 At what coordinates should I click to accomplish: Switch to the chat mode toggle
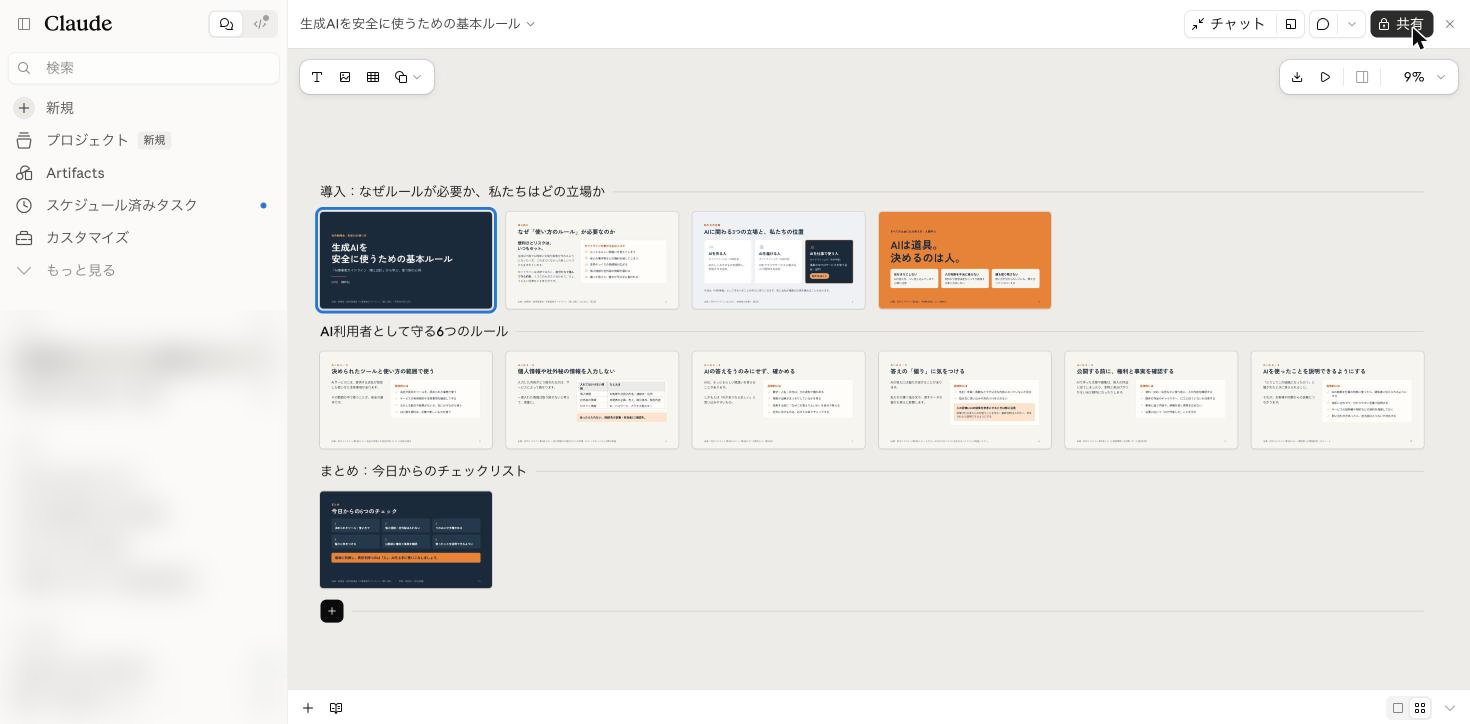pos(227,24)
